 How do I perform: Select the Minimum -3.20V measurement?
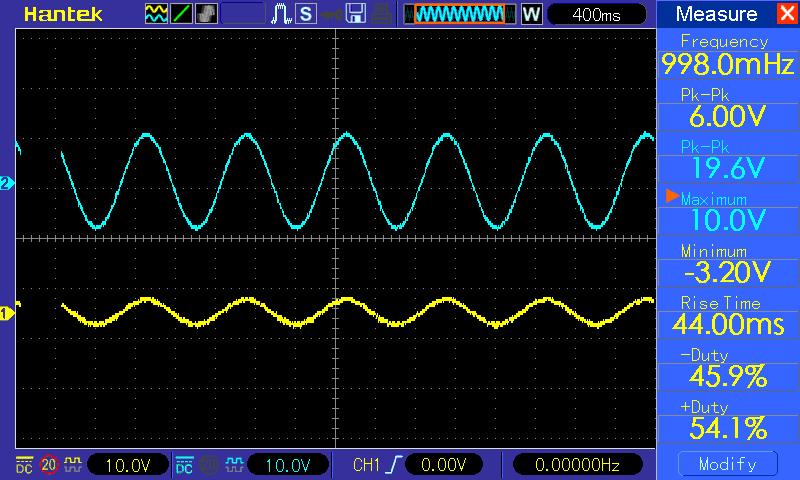coord(728,264)
